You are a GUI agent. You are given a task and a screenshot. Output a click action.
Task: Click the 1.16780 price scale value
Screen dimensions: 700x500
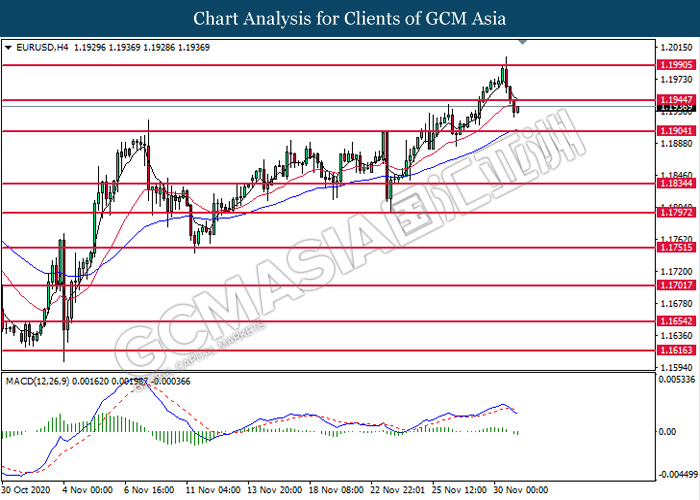[677, 304]
